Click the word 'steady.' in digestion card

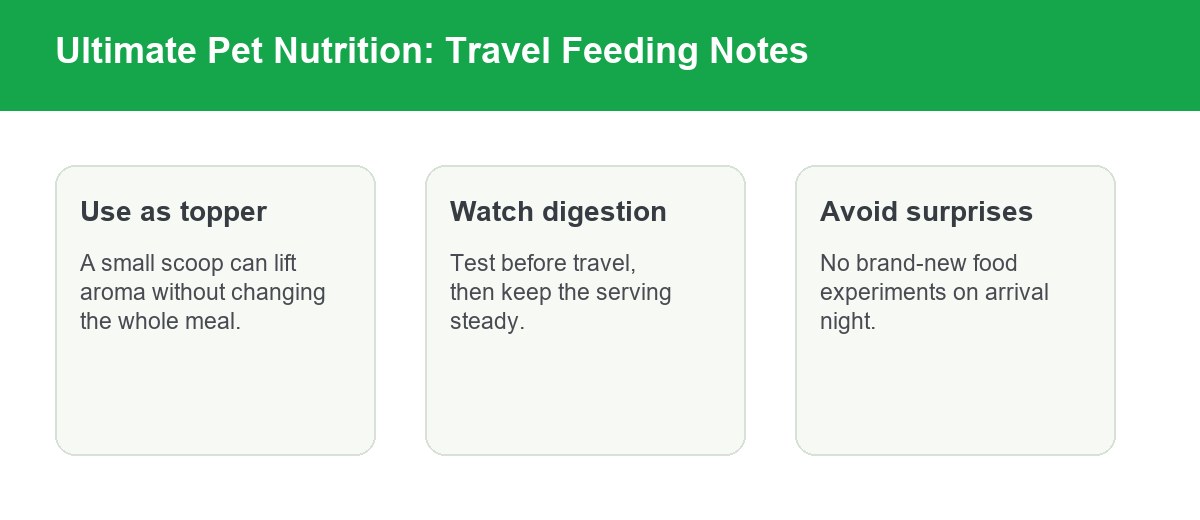coord(487,322)
